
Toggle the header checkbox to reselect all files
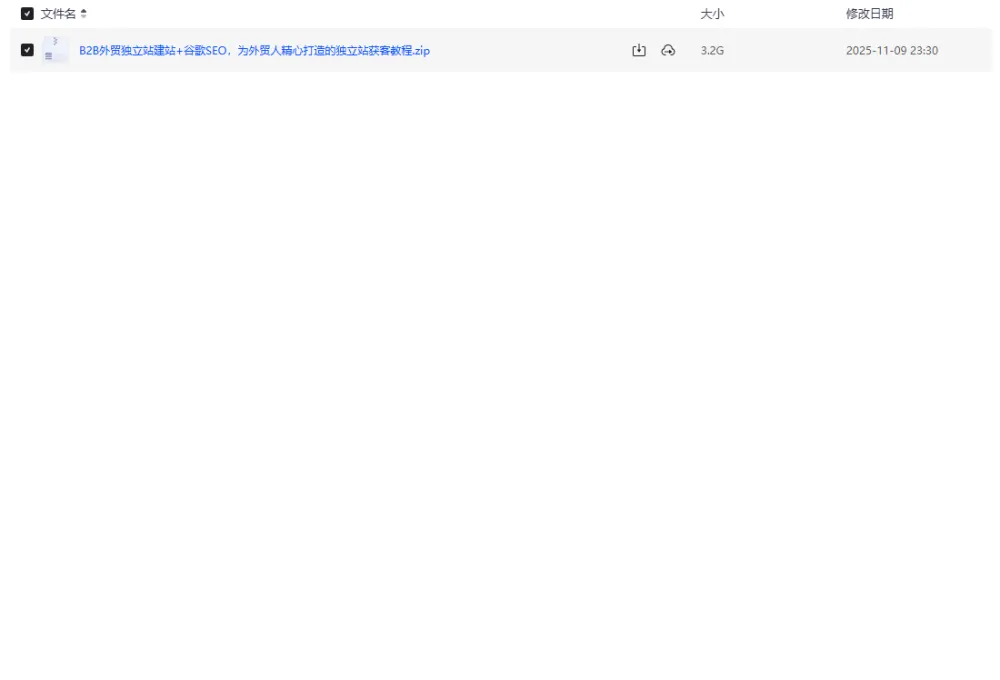[x=27, y=14]
